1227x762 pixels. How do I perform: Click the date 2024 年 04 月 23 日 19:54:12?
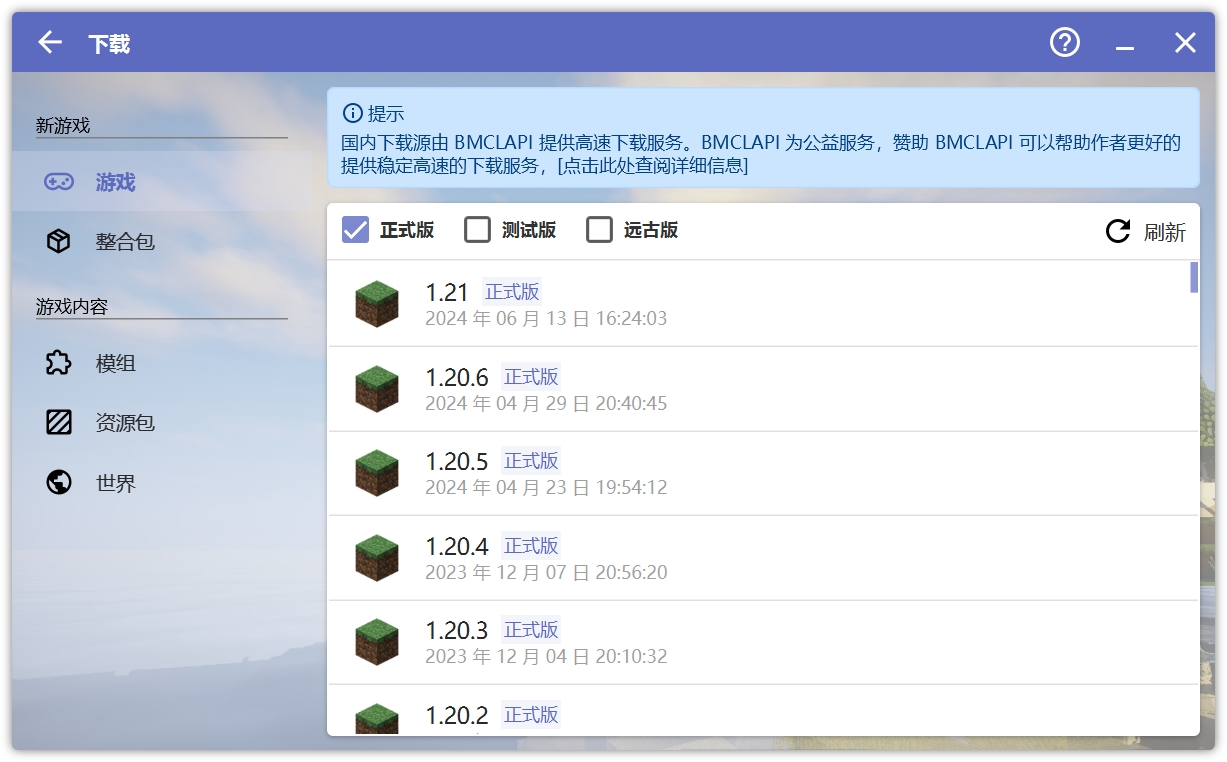[546, 488]
